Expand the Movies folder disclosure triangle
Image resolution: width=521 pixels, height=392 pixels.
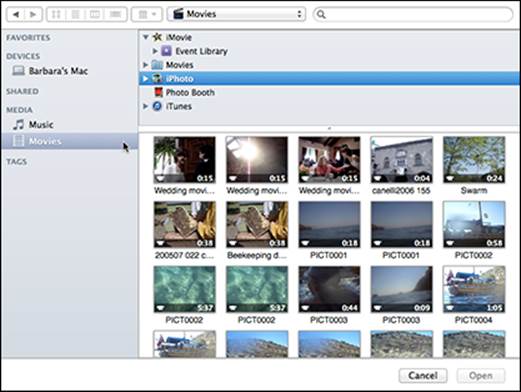click(x=145, y=65)
